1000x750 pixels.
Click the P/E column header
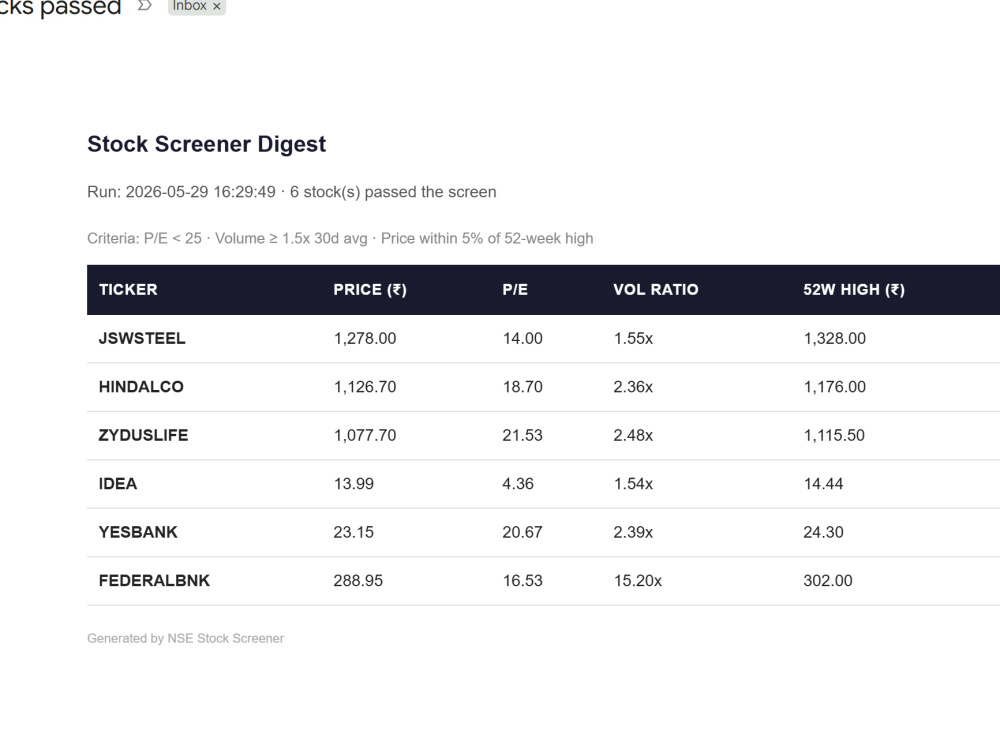(x=515, y=290)
